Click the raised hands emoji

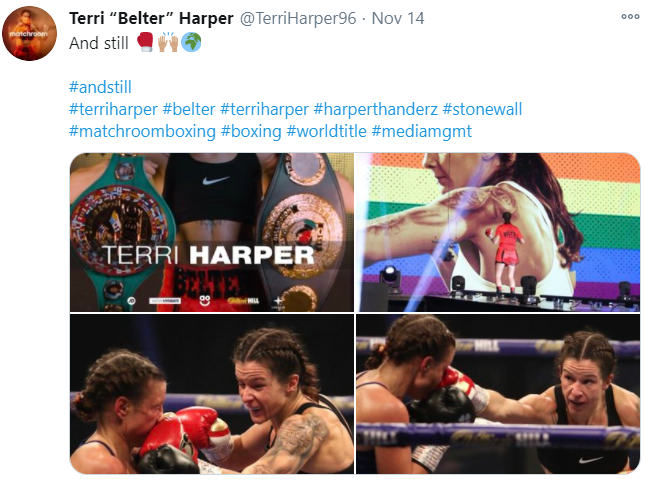click(x=168, y=42)
